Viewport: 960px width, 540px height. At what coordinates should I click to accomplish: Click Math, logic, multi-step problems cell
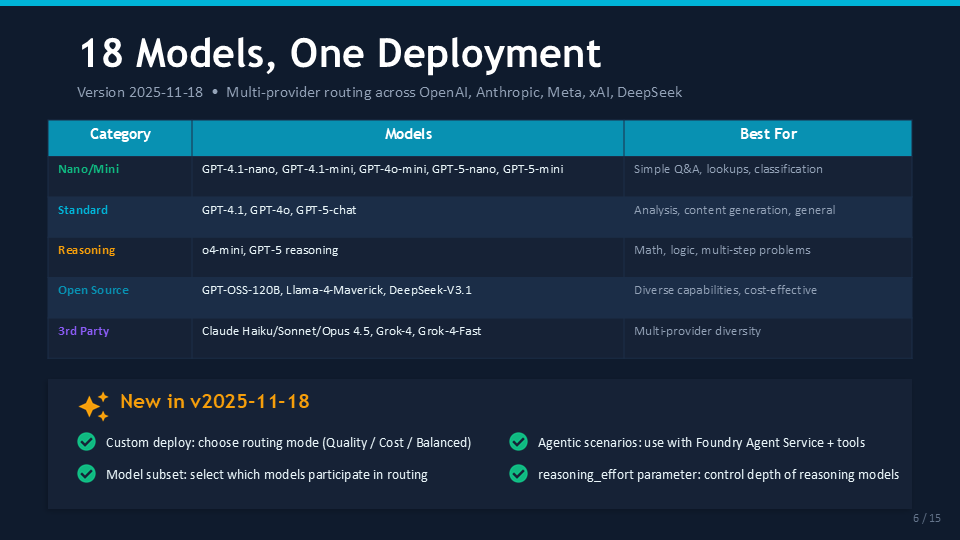[768, 257]
